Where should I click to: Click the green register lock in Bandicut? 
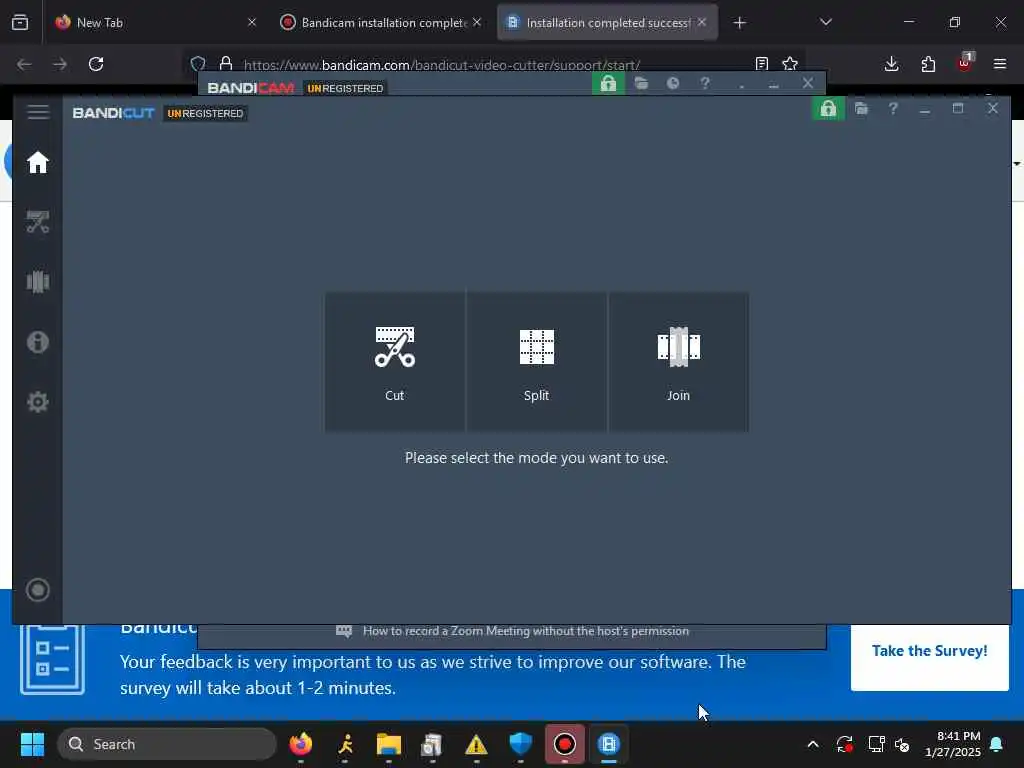pos(828,108)
